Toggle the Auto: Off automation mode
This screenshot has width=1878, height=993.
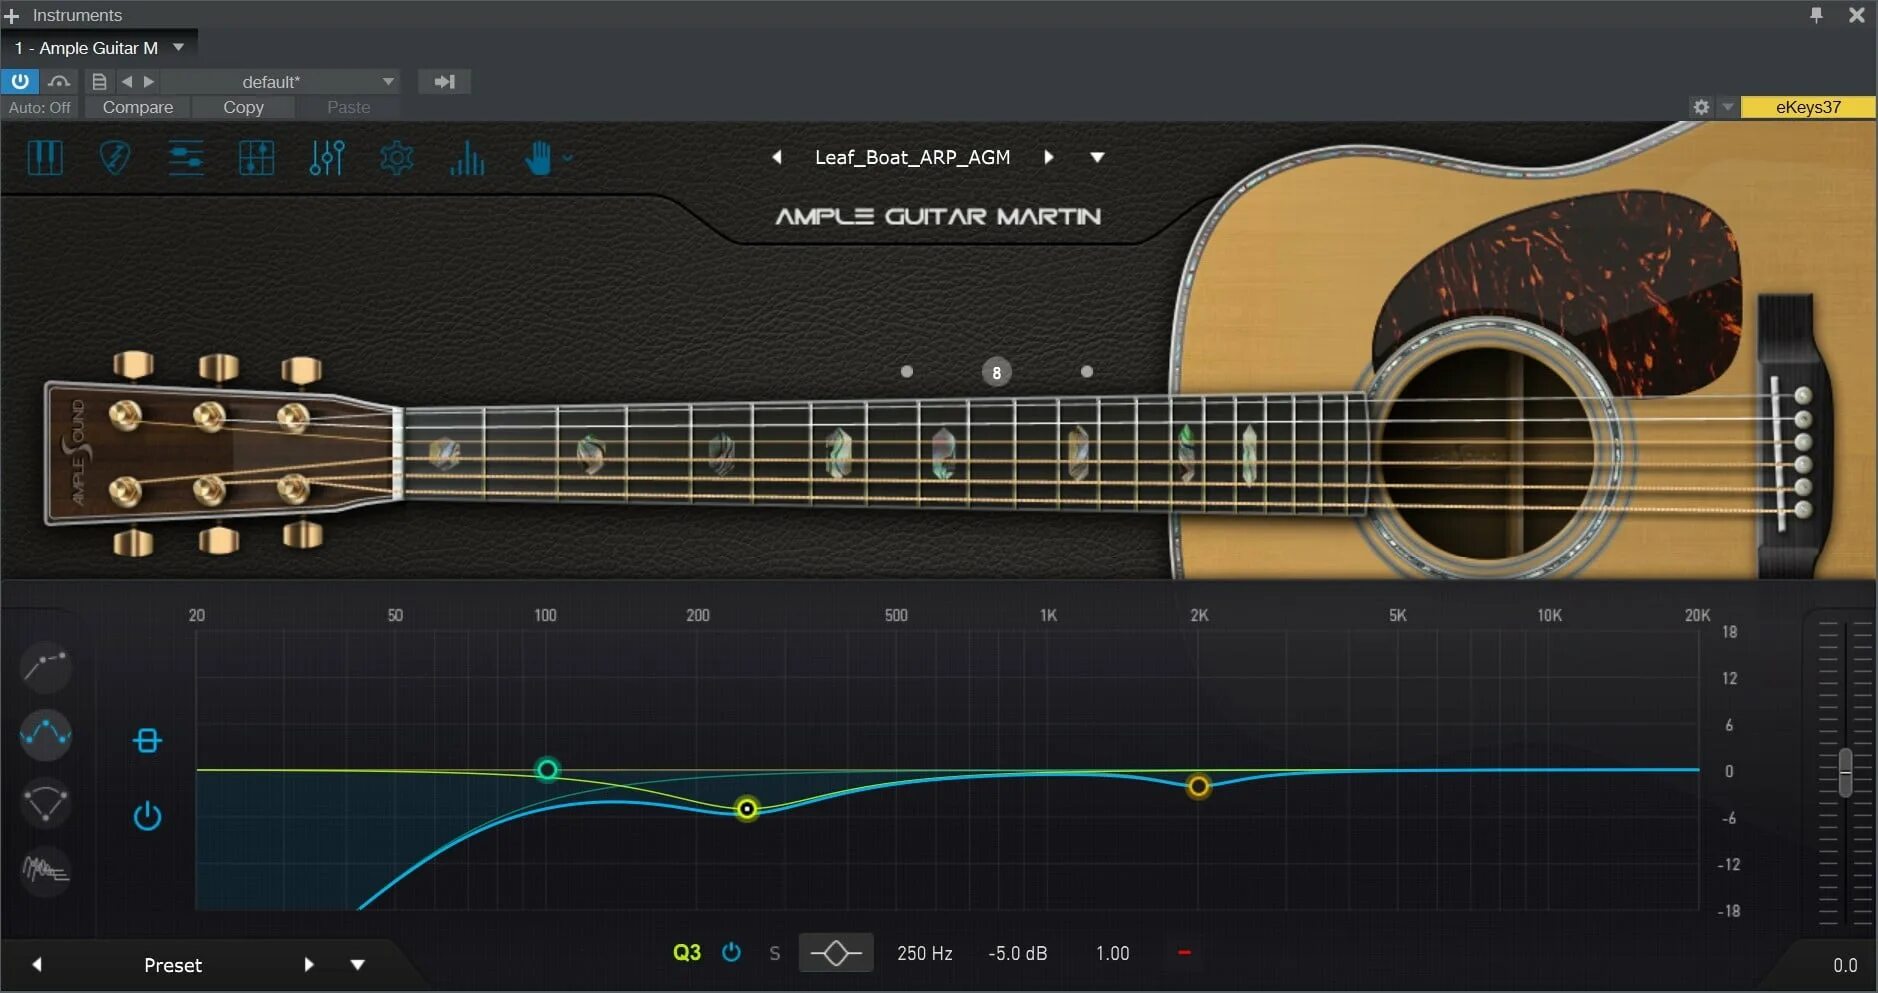click(40, 107)
